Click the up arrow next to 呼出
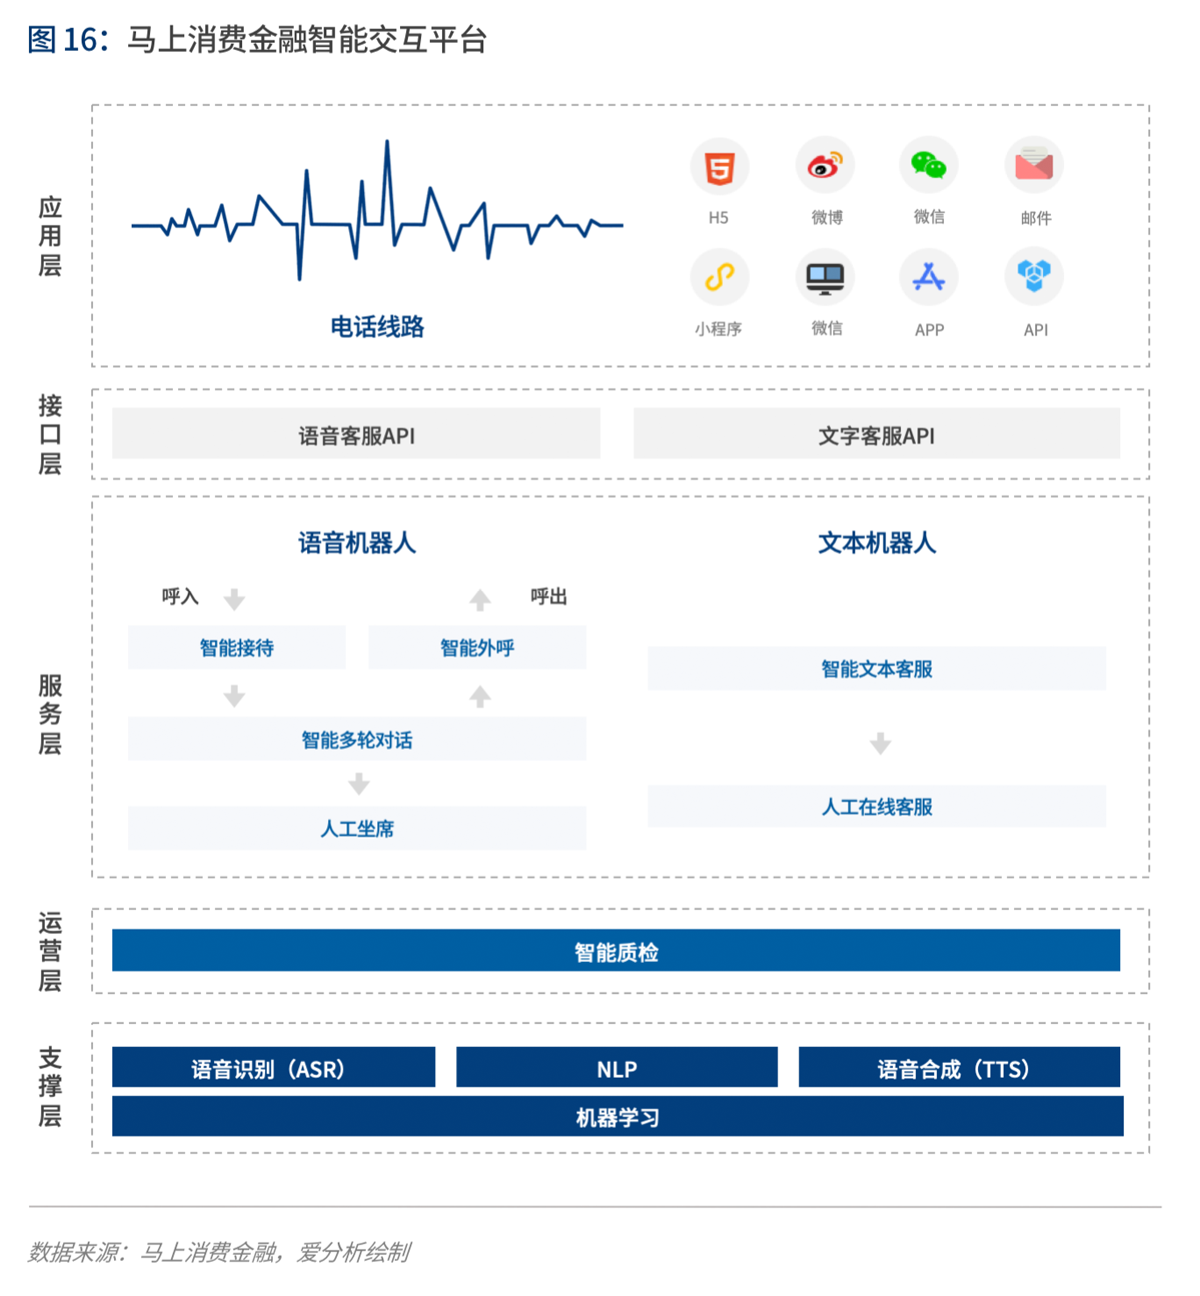Viewport: 1200px width, 1296px height. [480, 599]
